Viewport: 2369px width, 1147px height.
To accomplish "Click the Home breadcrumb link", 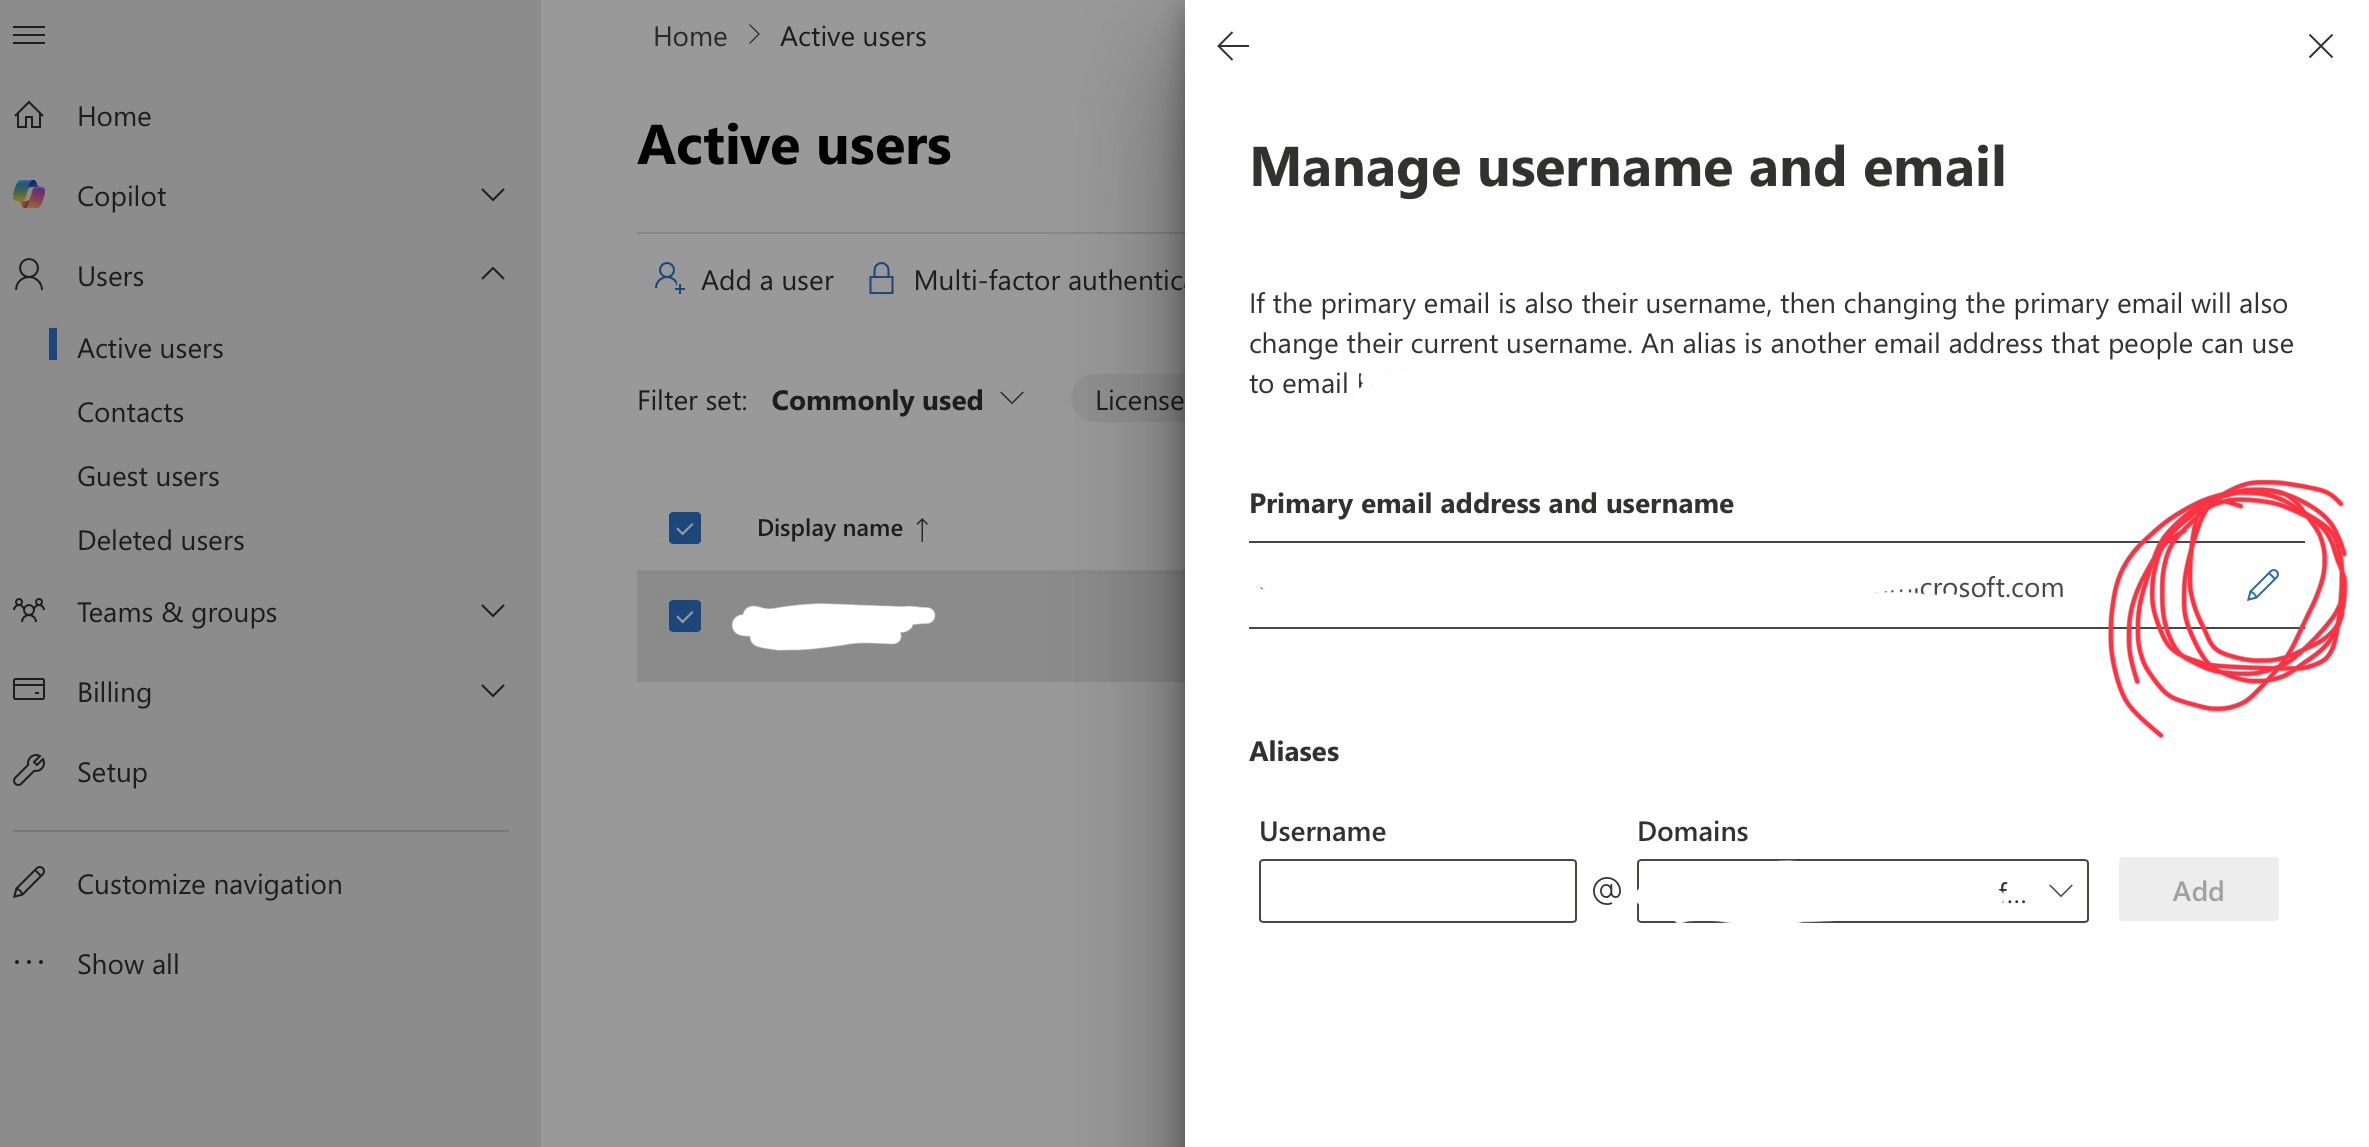I will 690,37.
